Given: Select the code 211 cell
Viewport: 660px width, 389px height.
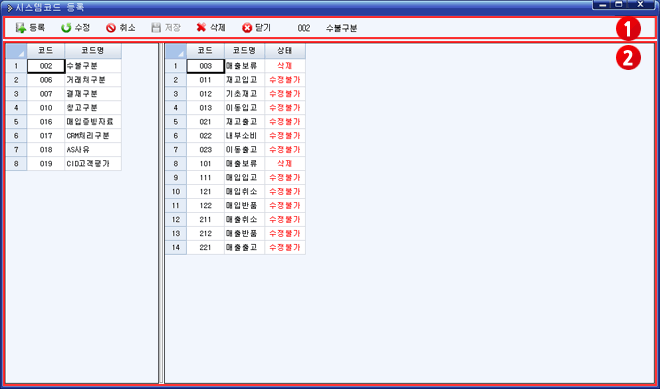Looking at the screenshot, I should click(x=205, y=219).
